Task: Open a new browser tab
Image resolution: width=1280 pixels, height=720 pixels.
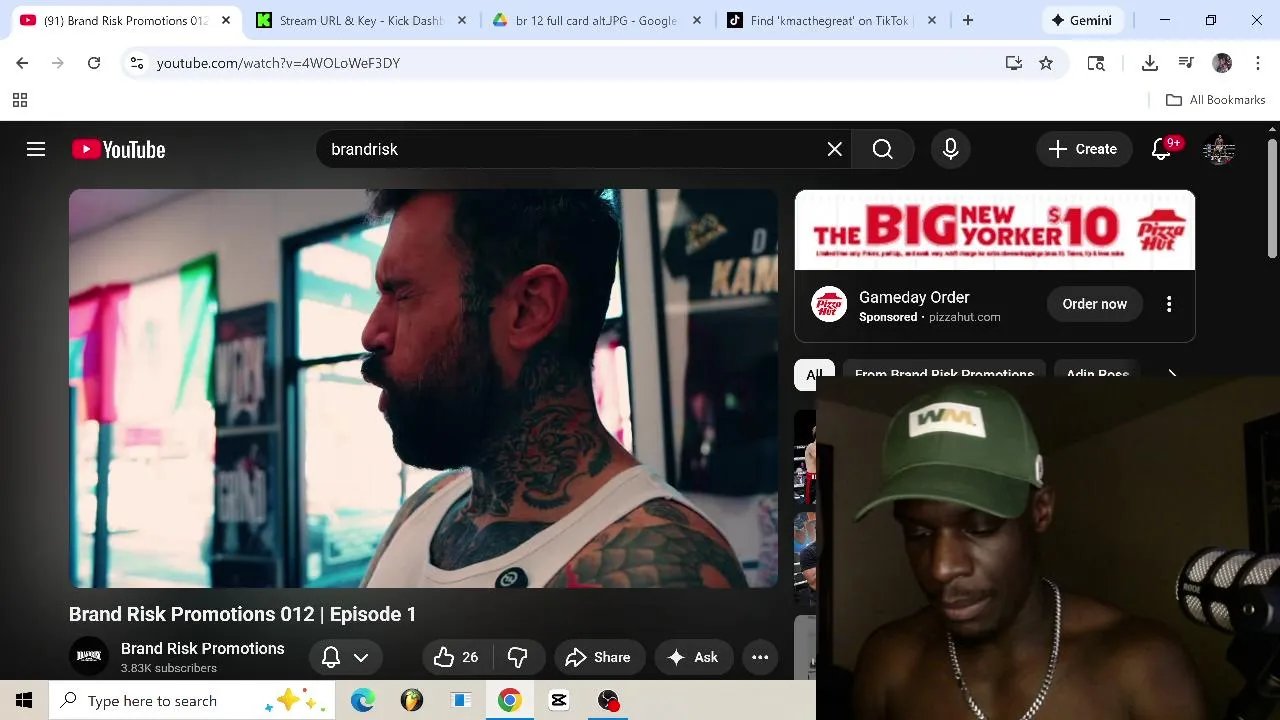Action: point(968,20)
